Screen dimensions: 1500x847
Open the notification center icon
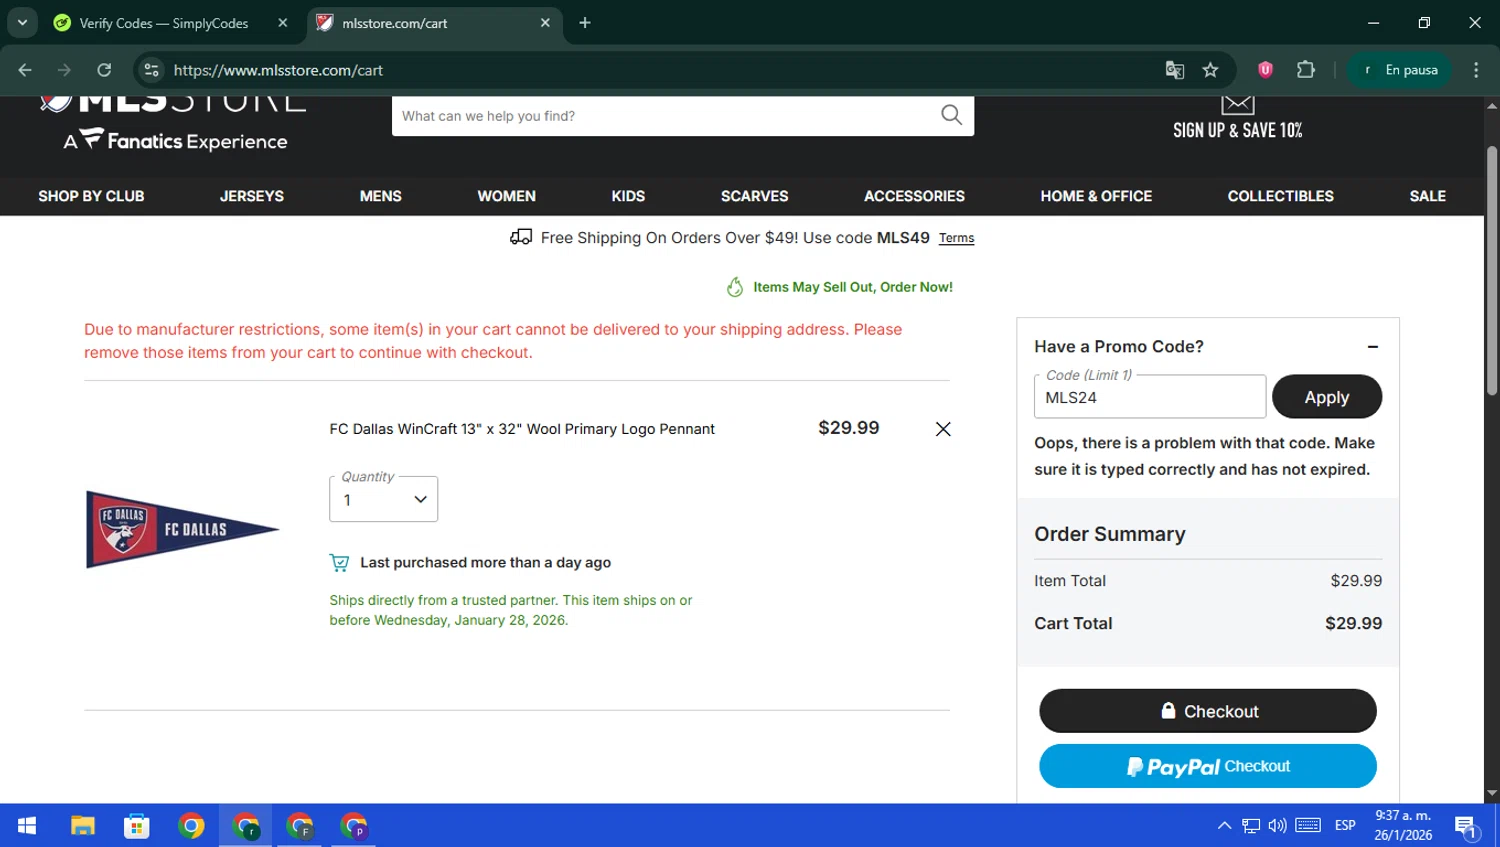[x=1466, y=827]
